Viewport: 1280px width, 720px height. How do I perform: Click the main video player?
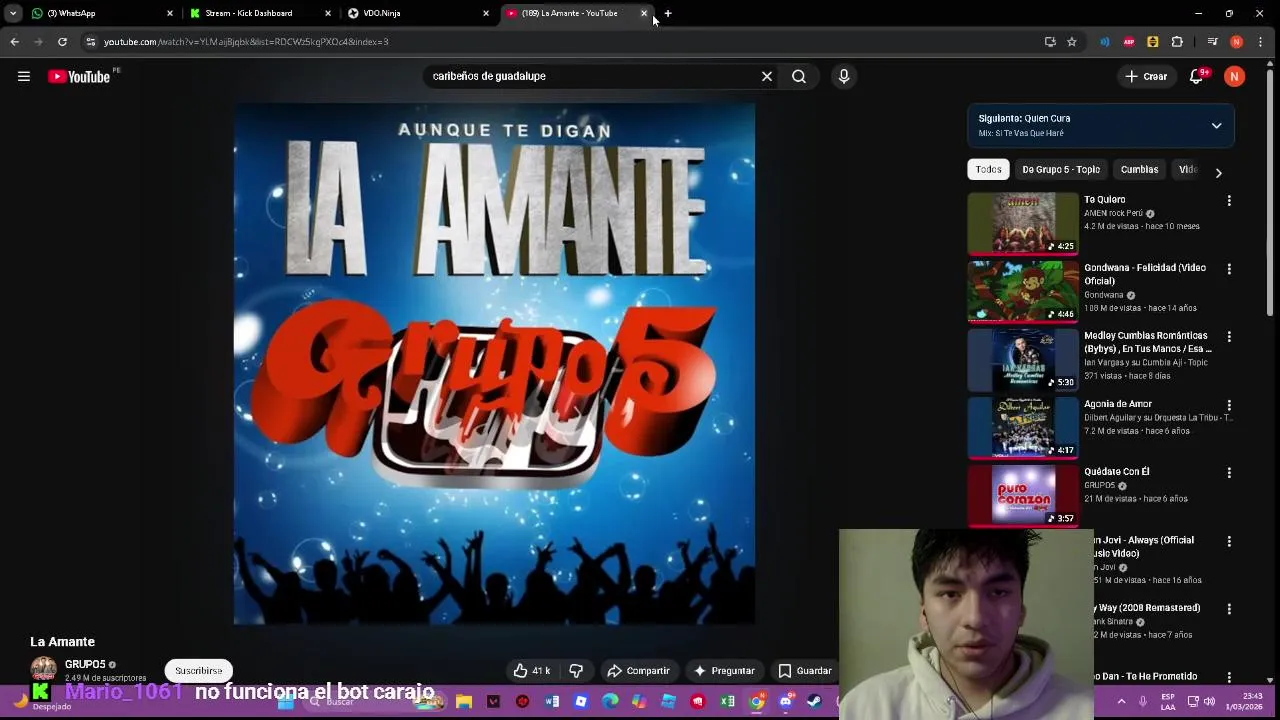(x=494, y=364)
